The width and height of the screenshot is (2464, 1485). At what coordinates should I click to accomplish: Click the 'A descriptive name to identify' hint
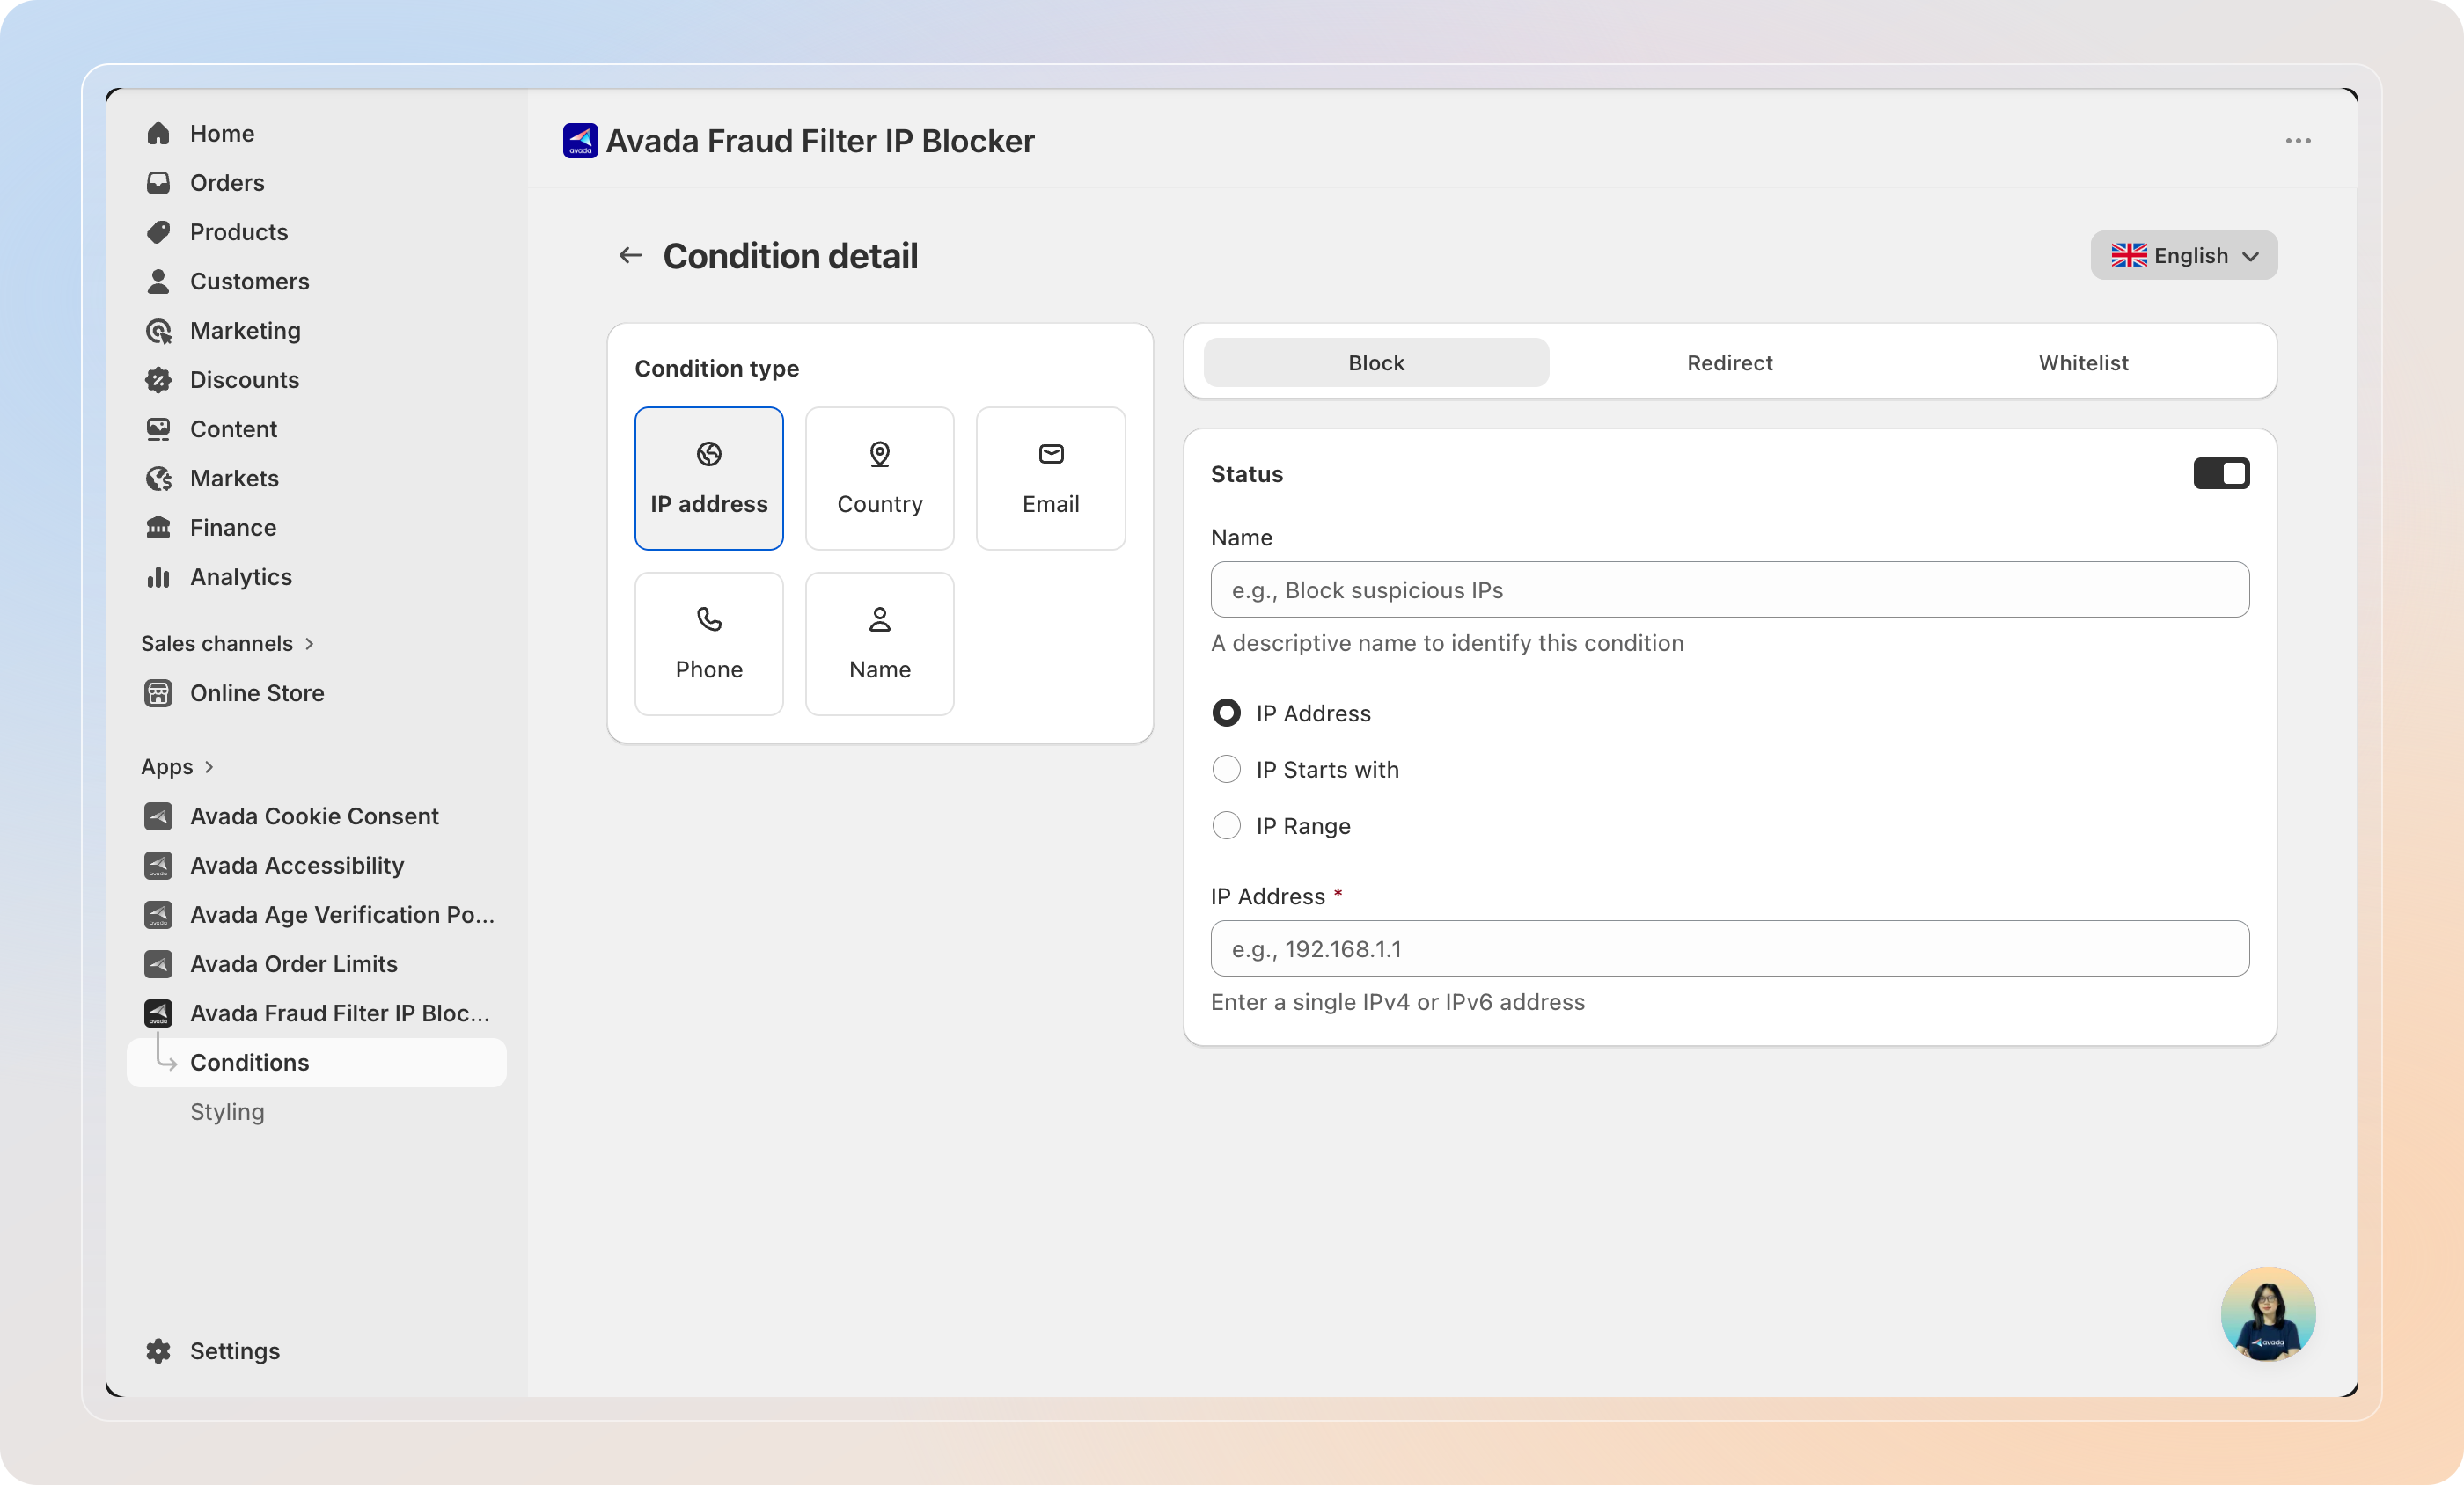pyautogui.click(x=1447, y=643)
